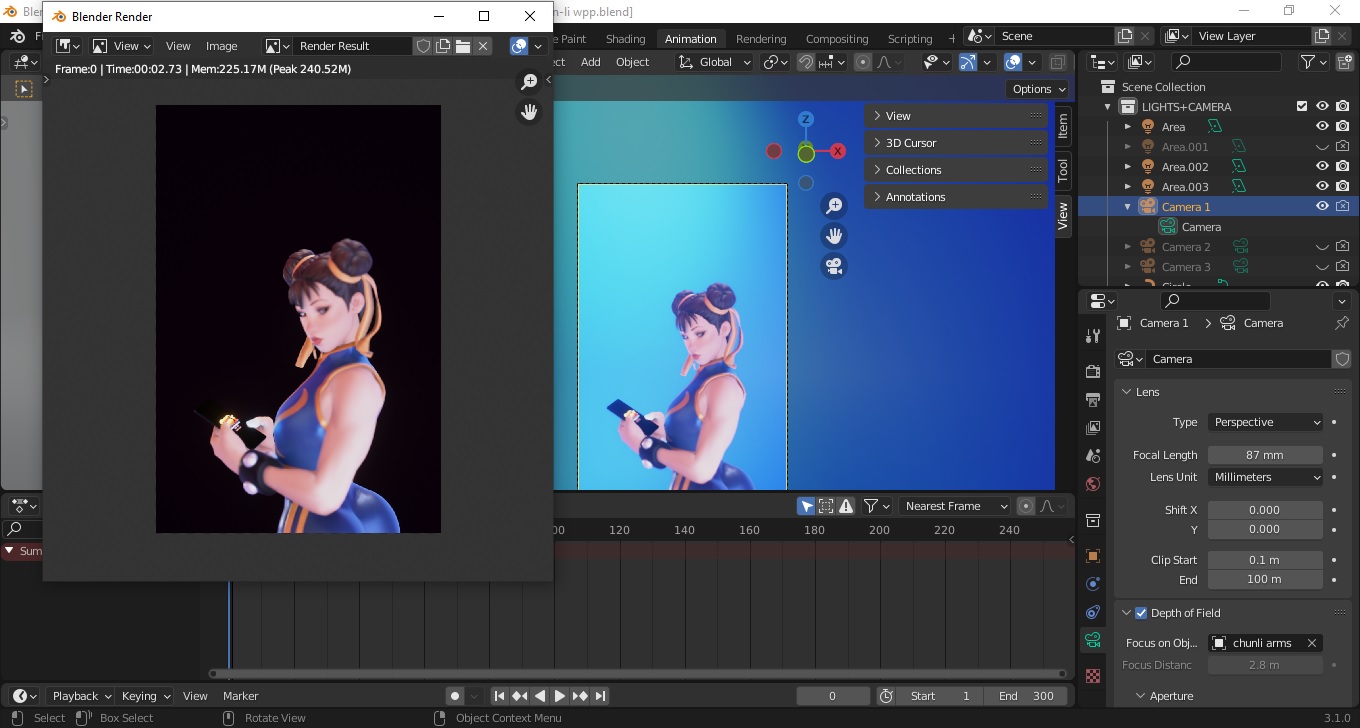Toggle LIGHTS+CAMERA collection exclude checkbox

pyautogui.click(x=1302, y=106)
